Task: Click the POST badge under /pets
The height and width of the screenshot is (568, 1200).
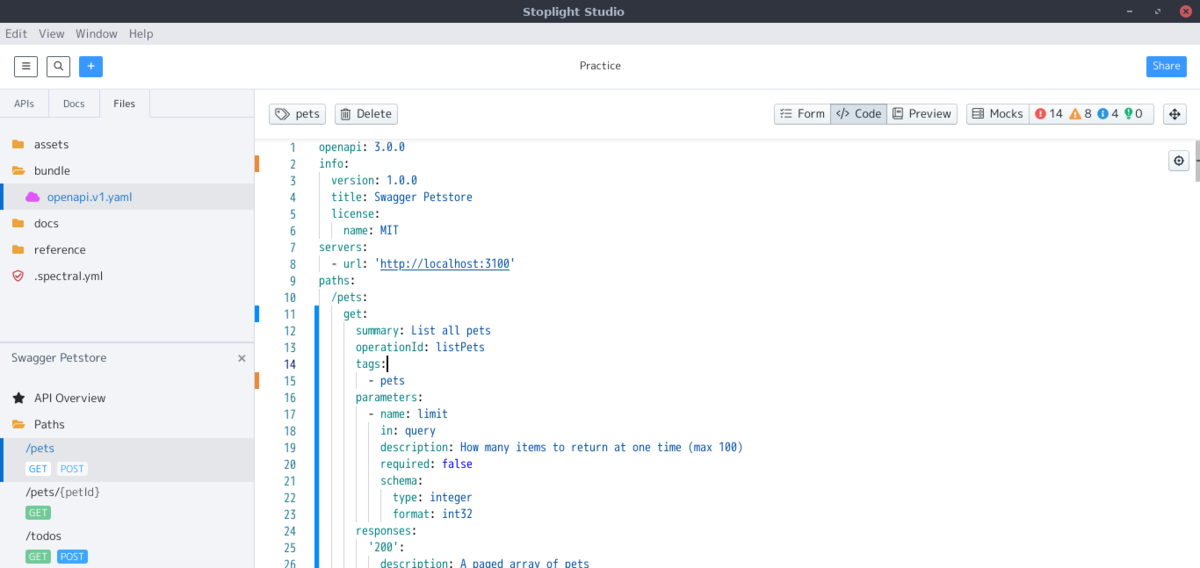Action: (72, 469)
